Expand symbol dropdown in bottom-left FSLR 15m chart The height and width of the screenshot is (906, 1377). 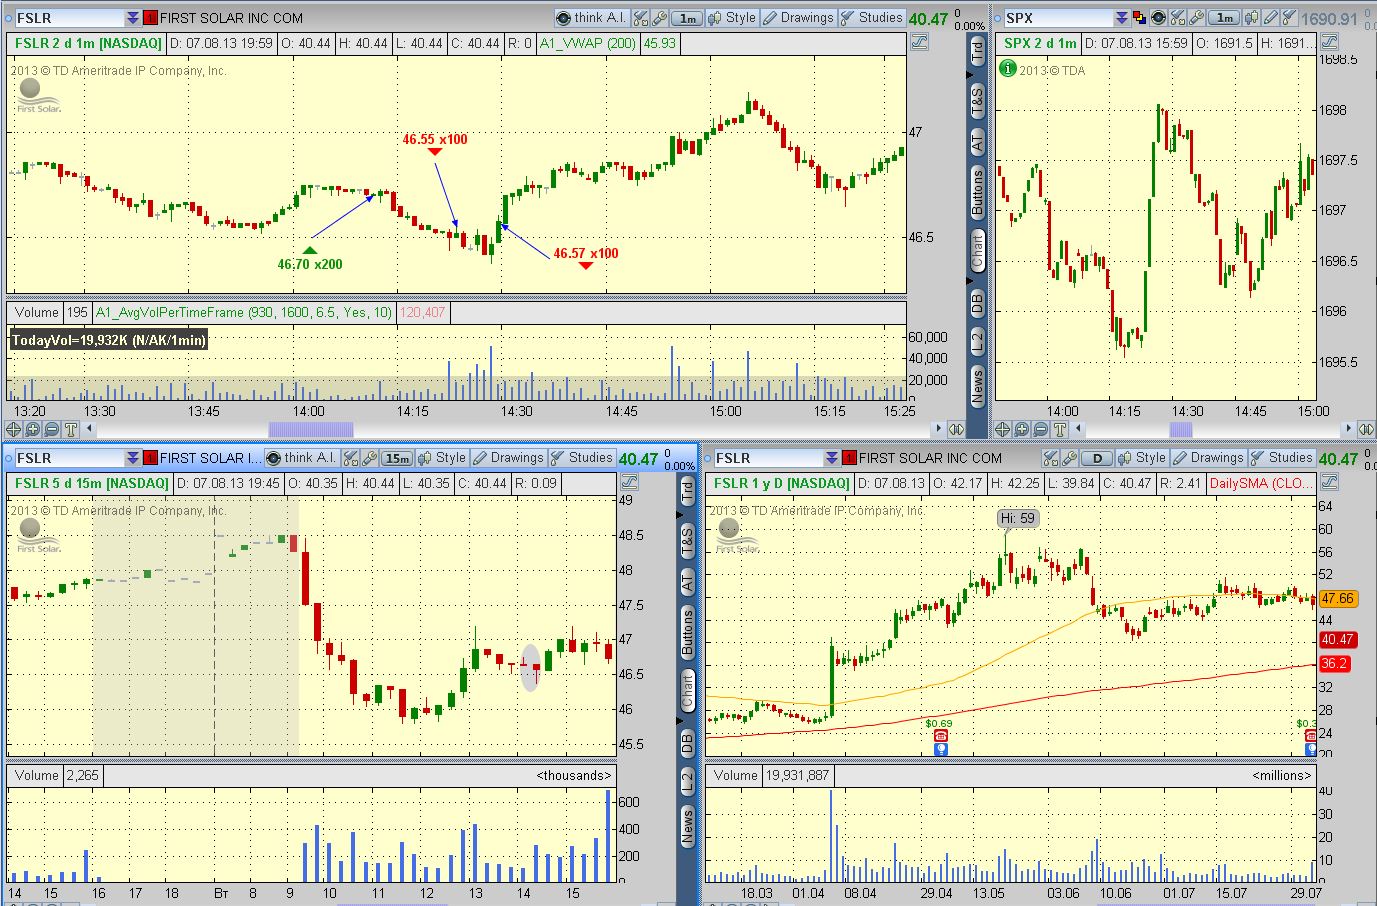[133, 458]
